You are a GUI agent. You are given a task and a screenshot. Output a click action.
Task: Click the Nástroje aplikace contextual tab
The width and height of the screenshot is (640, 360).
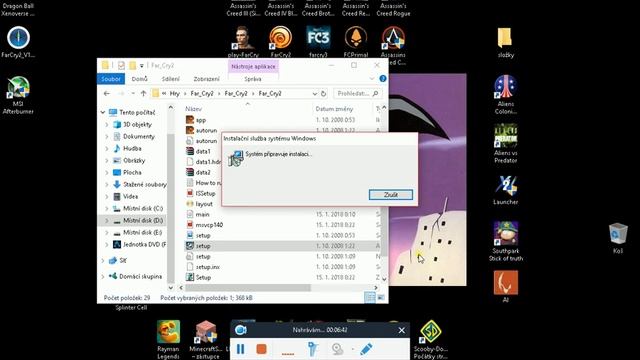coord(253,67)
